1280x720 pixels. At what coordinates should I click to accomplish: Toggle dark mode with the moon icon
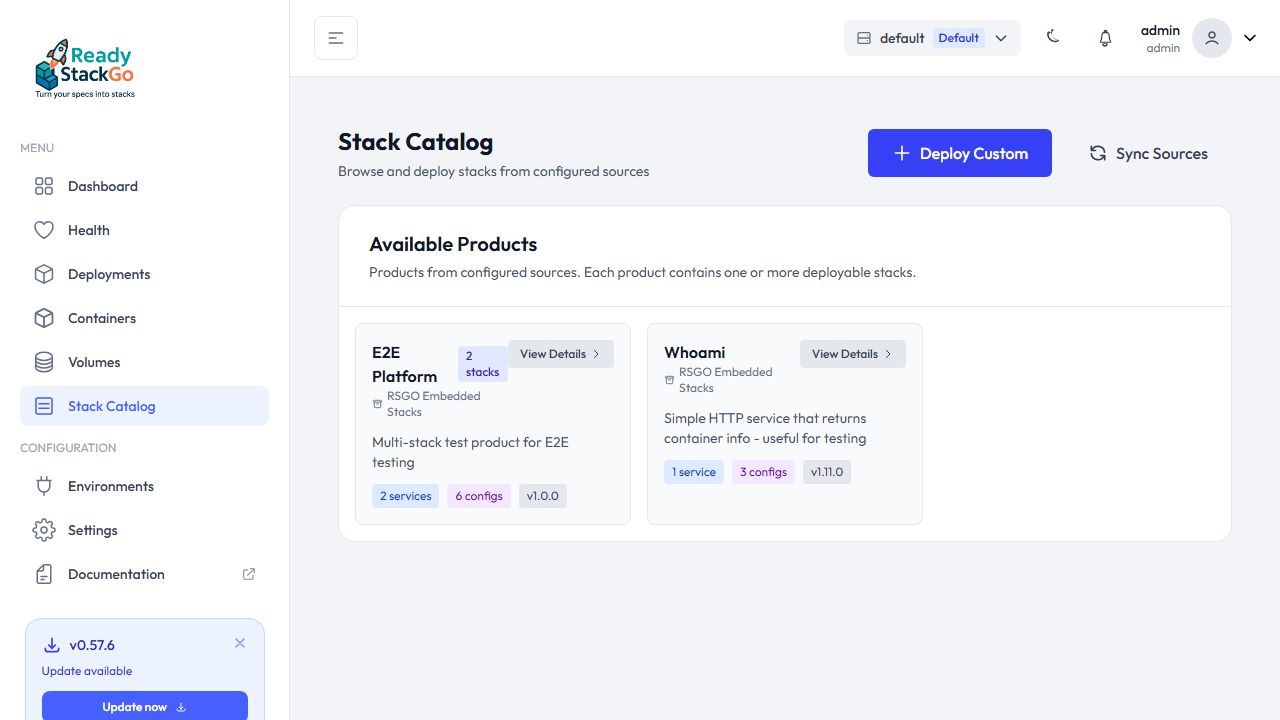point(1053,37)
